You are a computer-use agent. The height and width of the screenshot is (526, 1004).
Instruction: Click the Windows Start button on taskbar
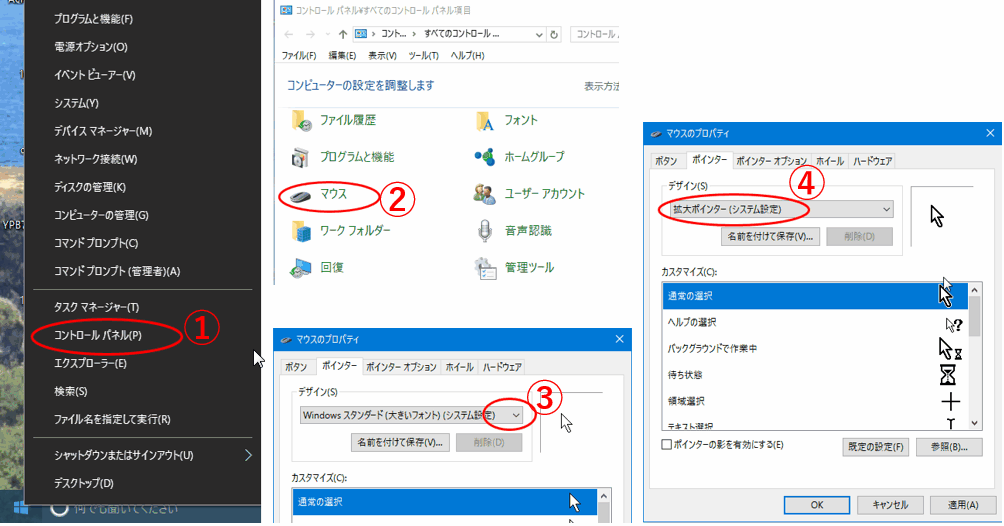(20, 509)
